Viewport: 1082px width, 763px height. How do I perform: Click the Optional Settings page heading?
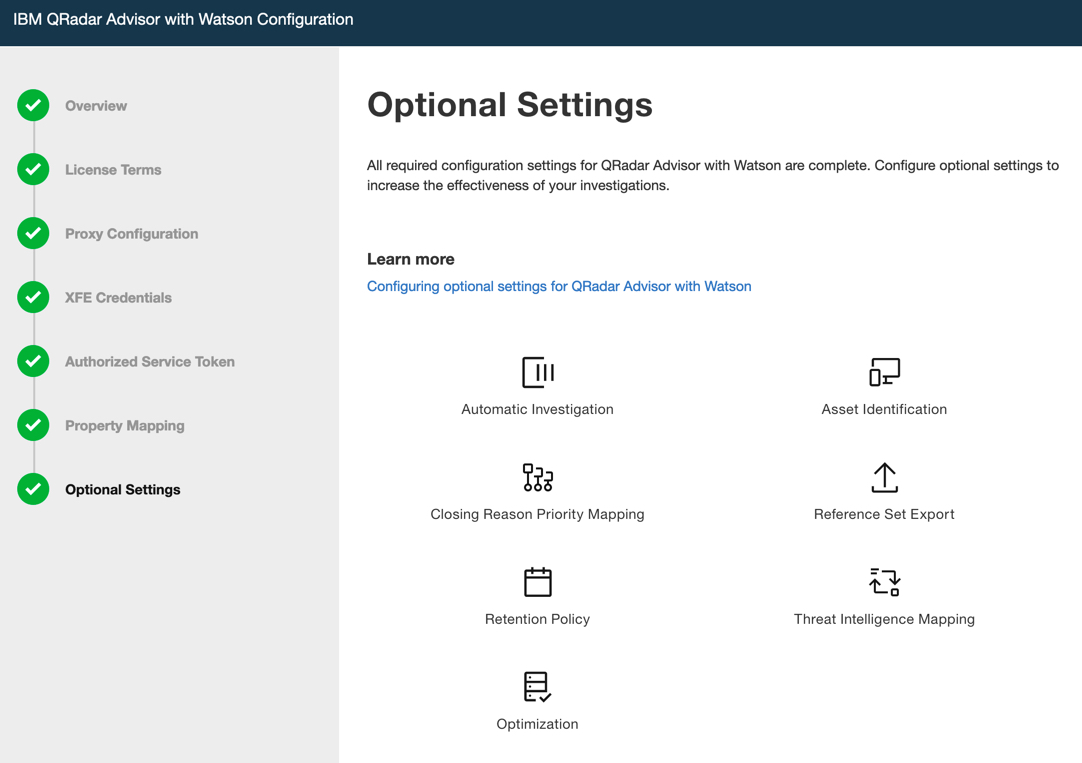(510, 106)
